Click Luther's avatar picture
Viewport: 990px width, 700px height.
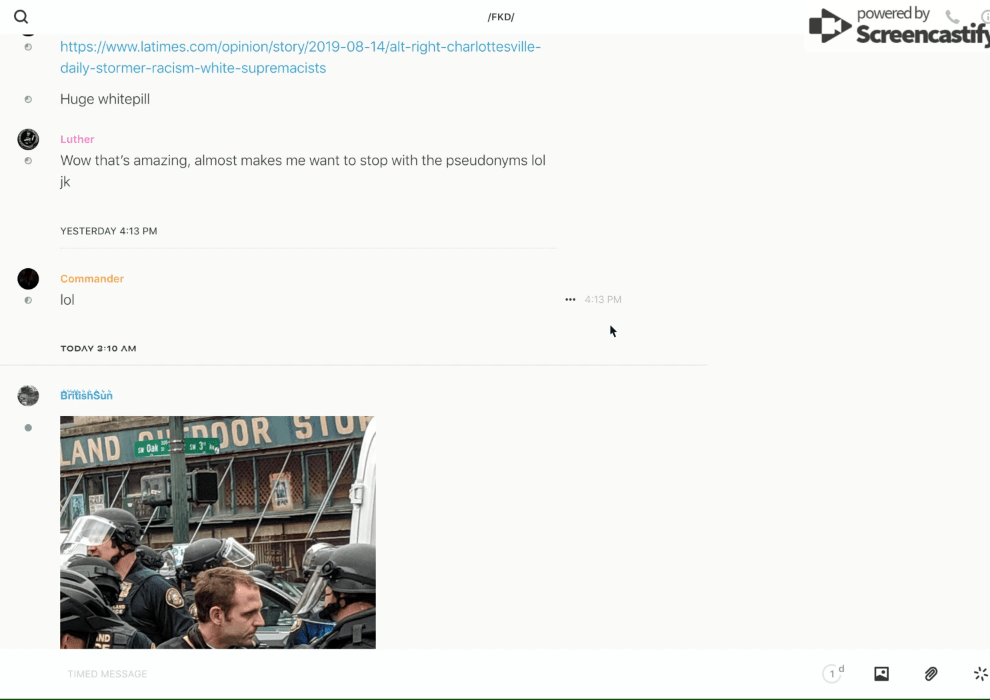28,139
